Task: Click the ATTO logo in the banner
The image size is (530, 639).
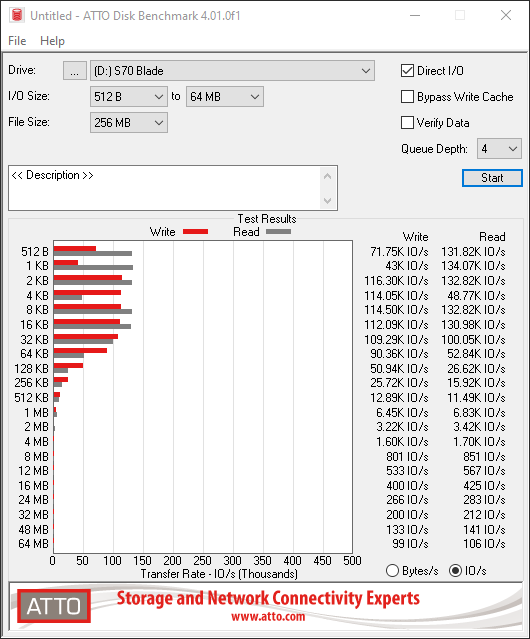Action: tap(54, 606)
